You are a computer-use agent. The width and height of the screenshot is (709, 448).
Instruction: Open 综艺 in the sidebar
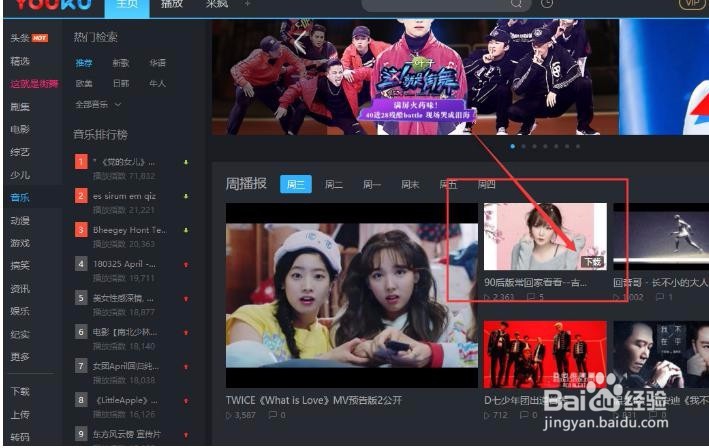(x=20, y=152)
